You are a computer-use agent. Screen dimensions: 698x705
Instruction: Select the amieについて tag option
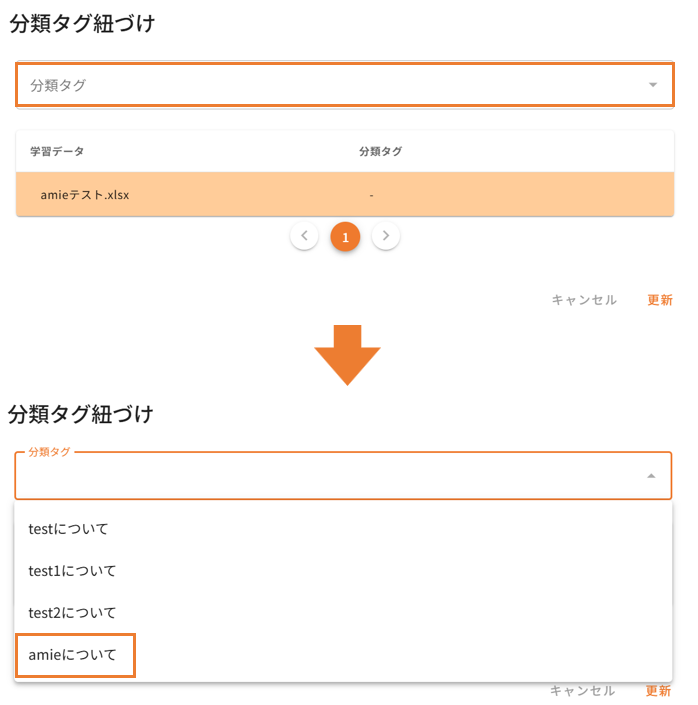tap(74, 655)
